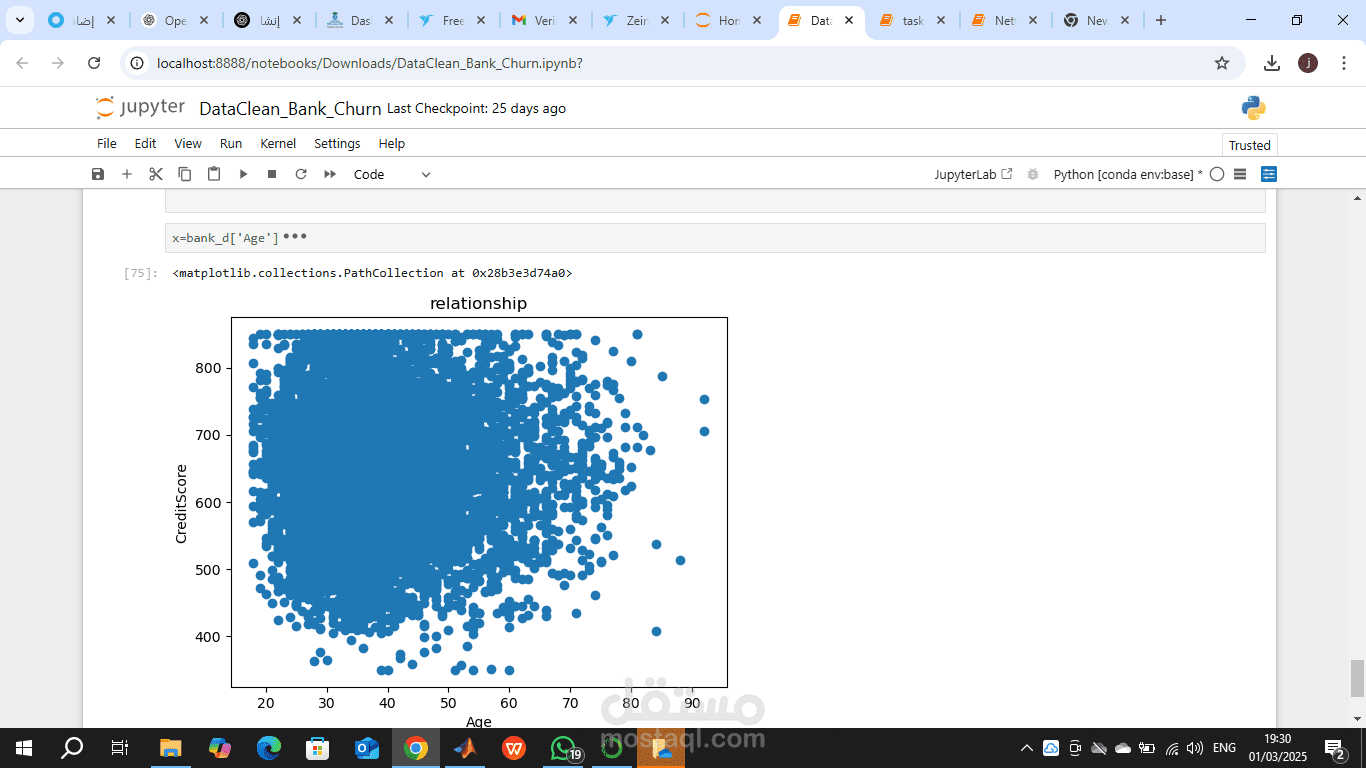Restart the kernel using the circular arrow icon
This screenshot has height=768, width=1366.
301,174
